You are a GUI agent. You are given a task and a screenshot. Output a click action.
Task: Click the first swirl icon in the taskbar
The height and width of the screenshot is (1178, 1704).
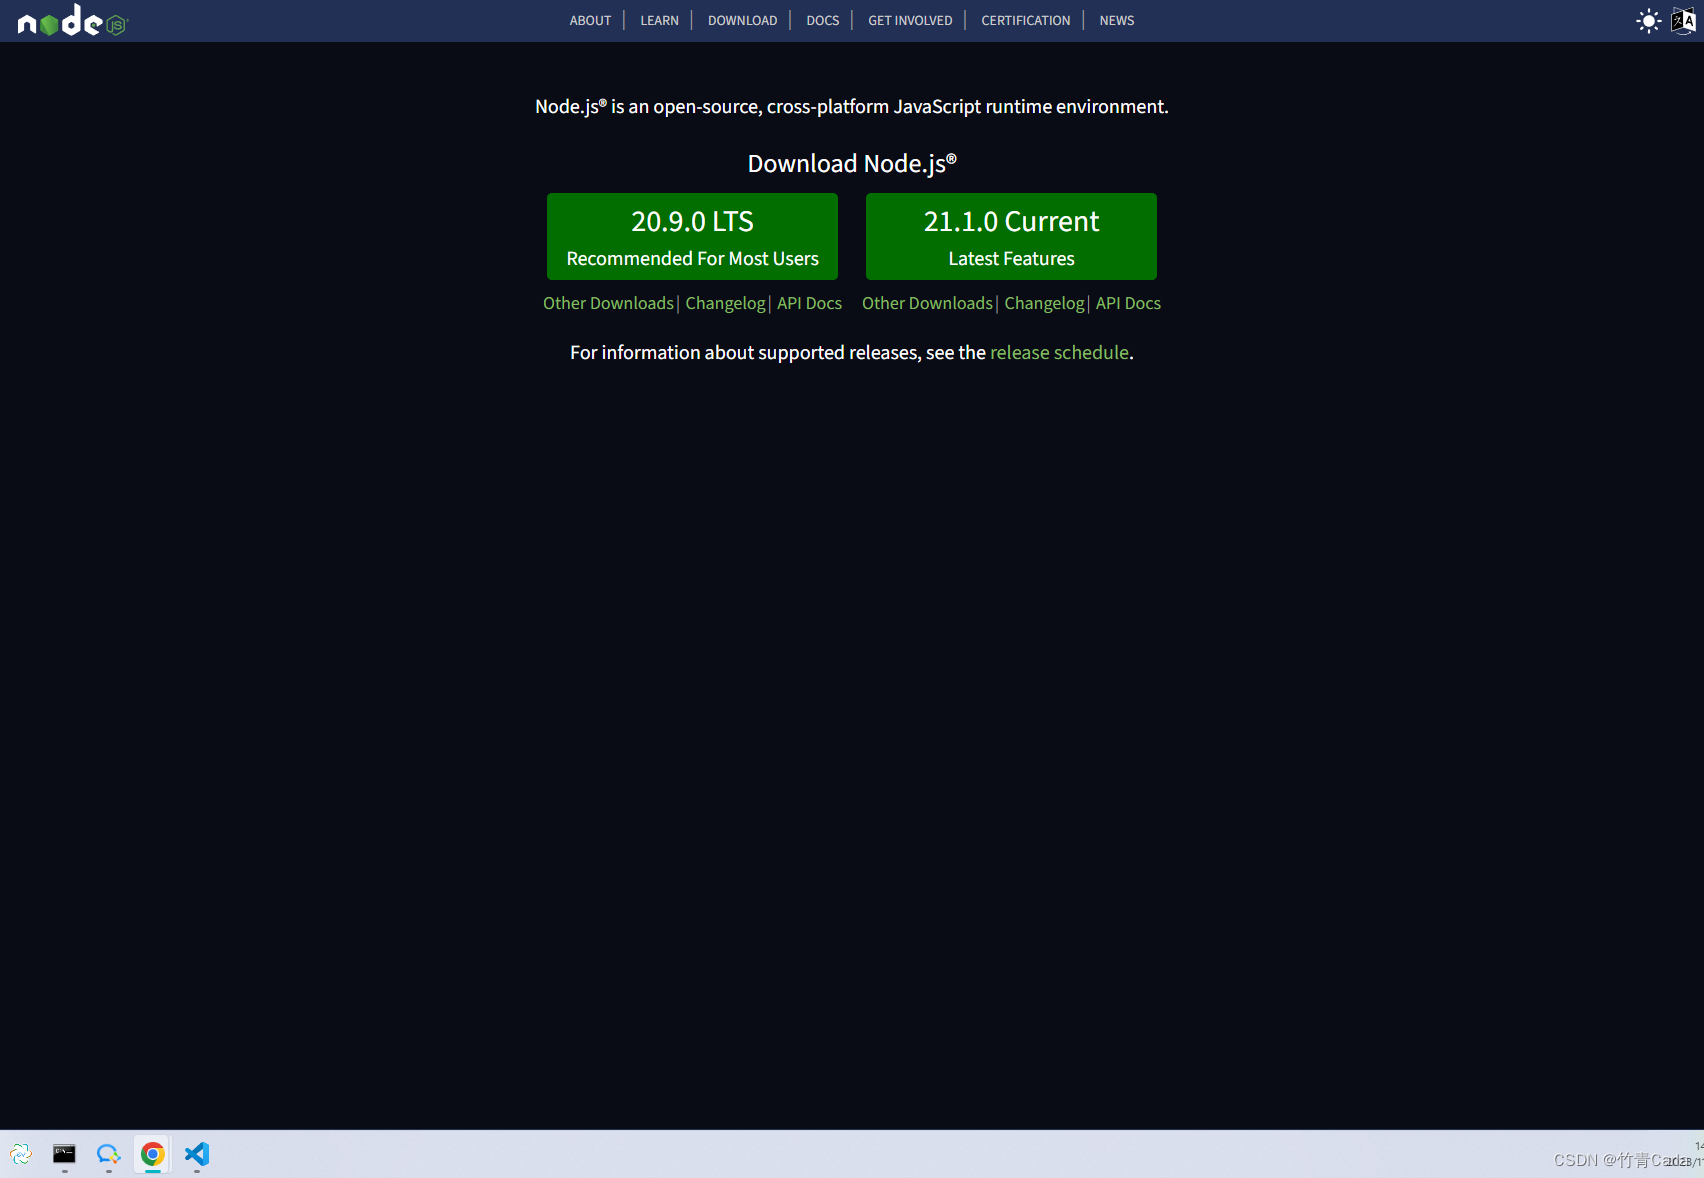pyautogui.click(x=21, y=1154)
